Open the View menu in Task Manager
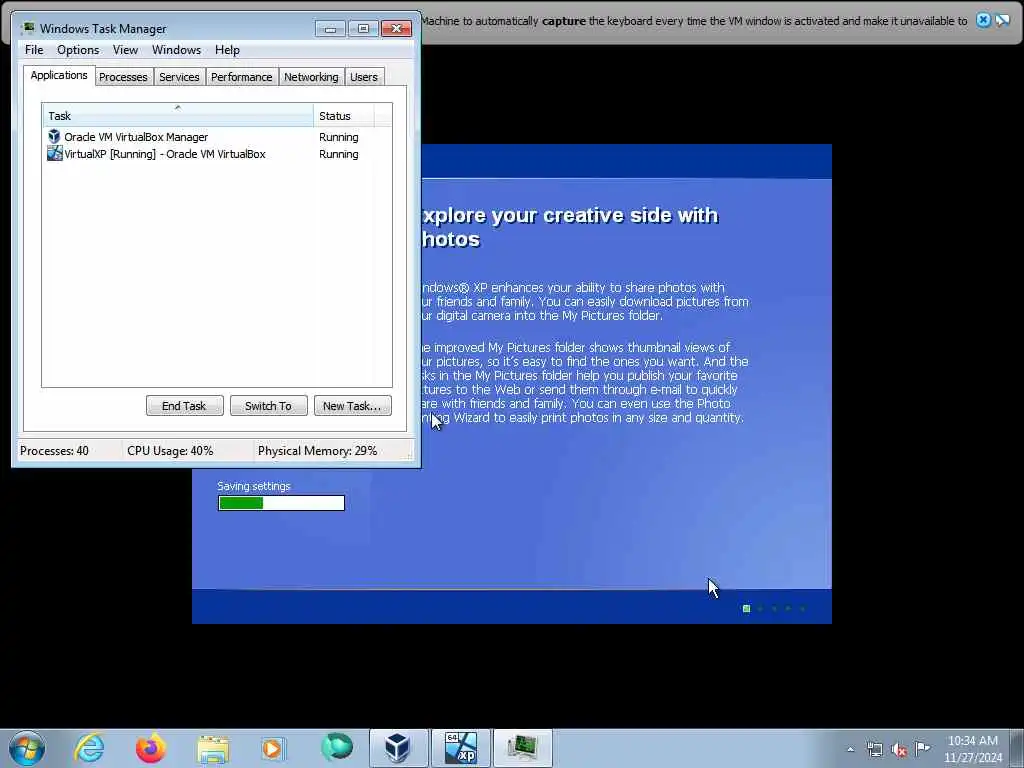The width and height of the screenshot is (1024, 768). coord(125,50)
